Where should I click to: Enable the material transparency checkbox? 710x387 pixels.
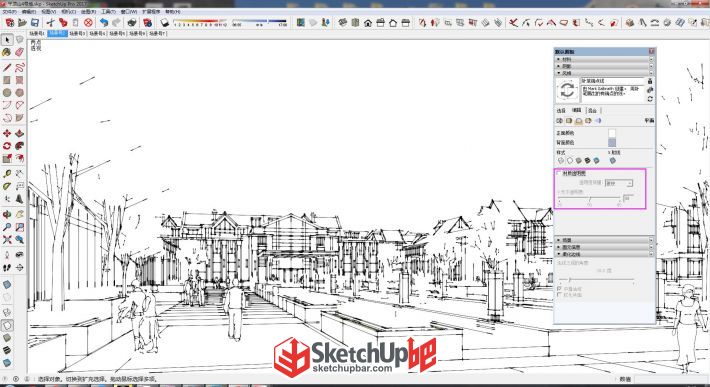pos(558,173)
